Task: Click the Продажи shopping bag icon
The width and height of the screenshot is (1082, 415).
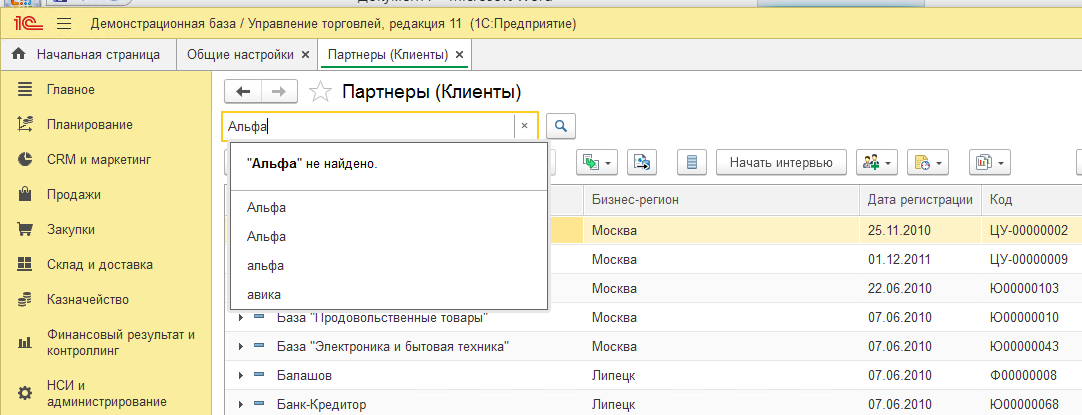Action: 25,195
